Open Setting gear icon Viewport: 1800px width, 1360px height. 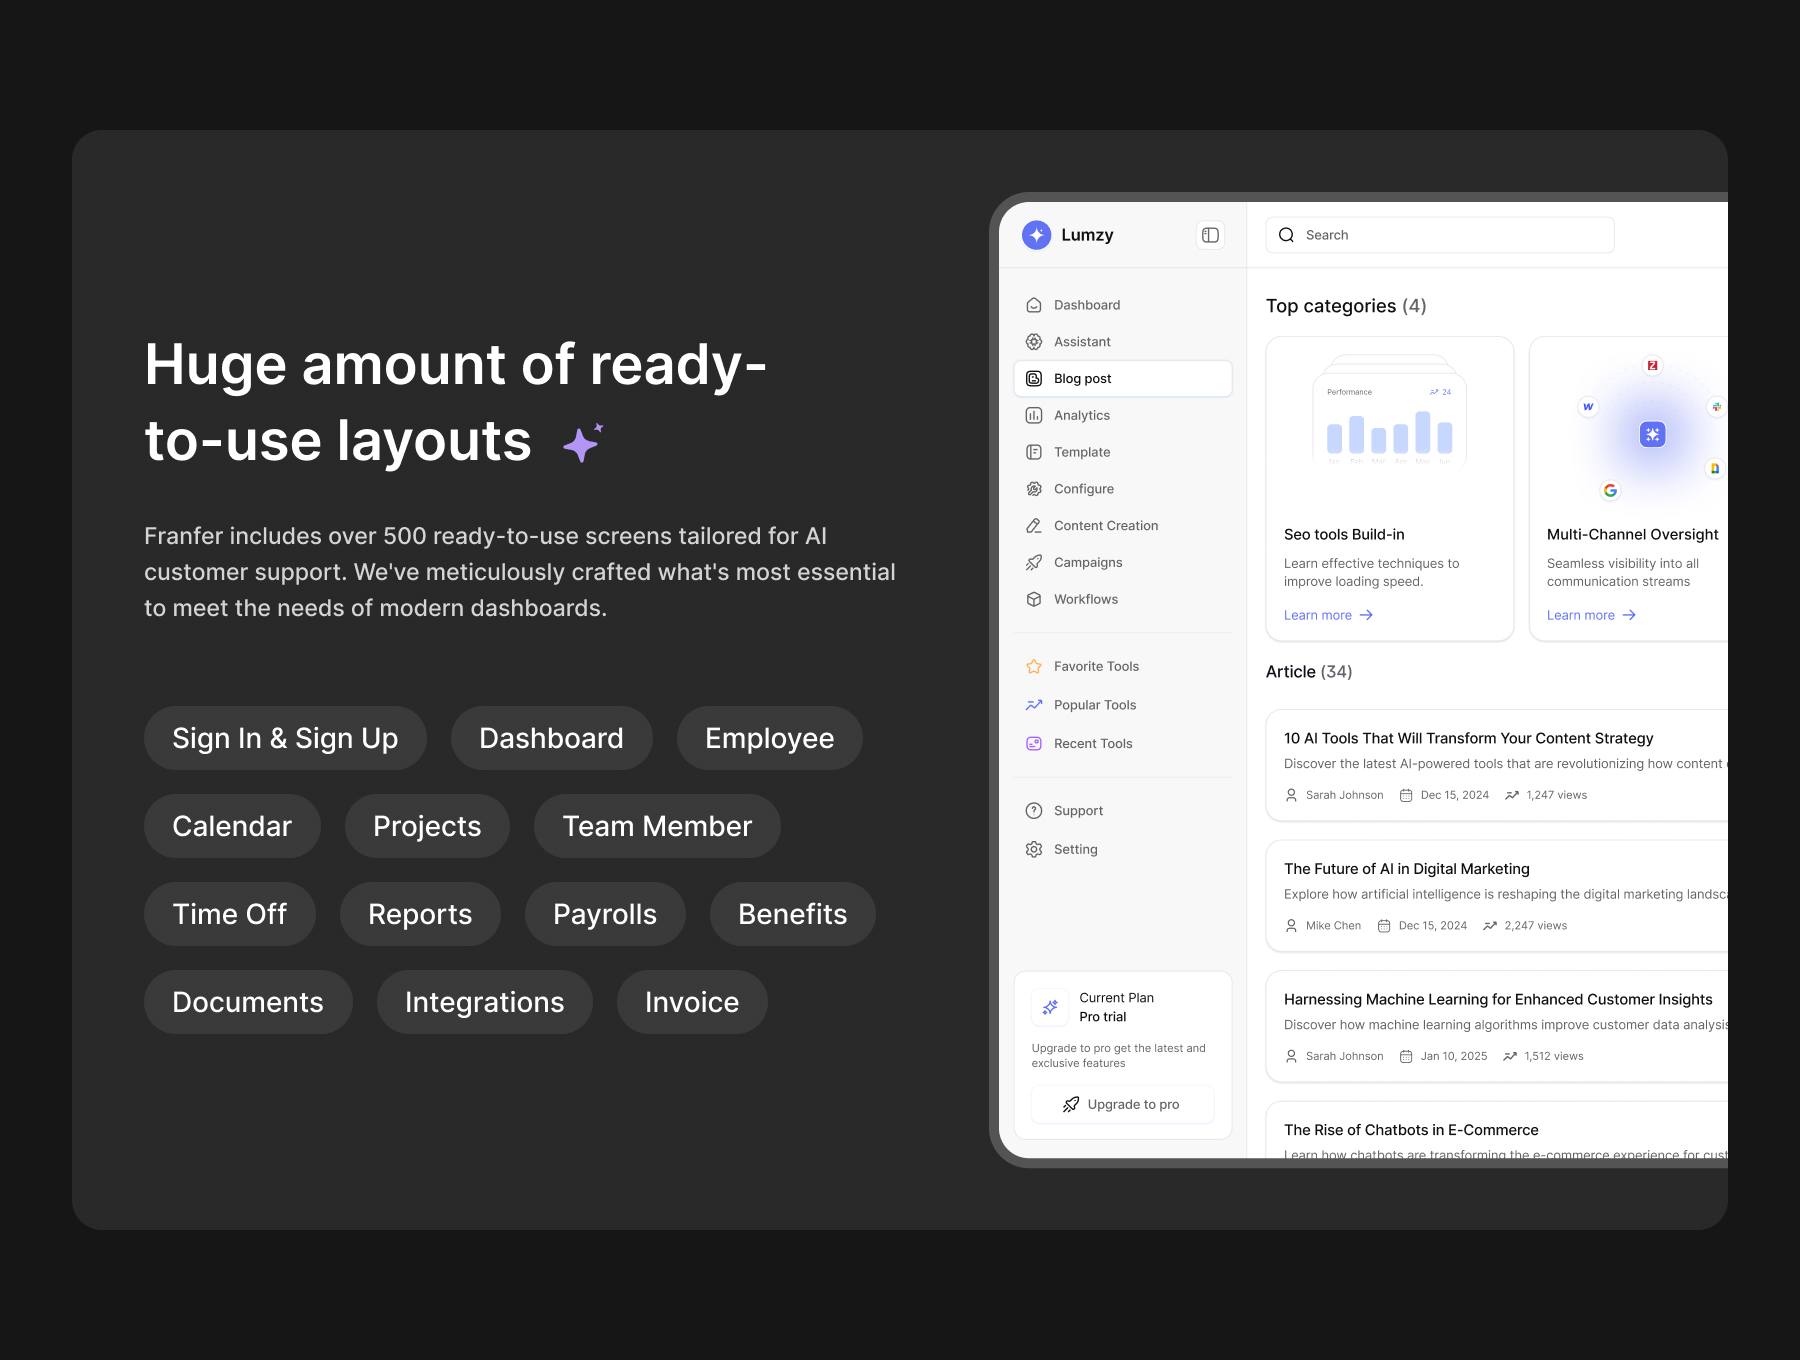[x=1034, y=849]
